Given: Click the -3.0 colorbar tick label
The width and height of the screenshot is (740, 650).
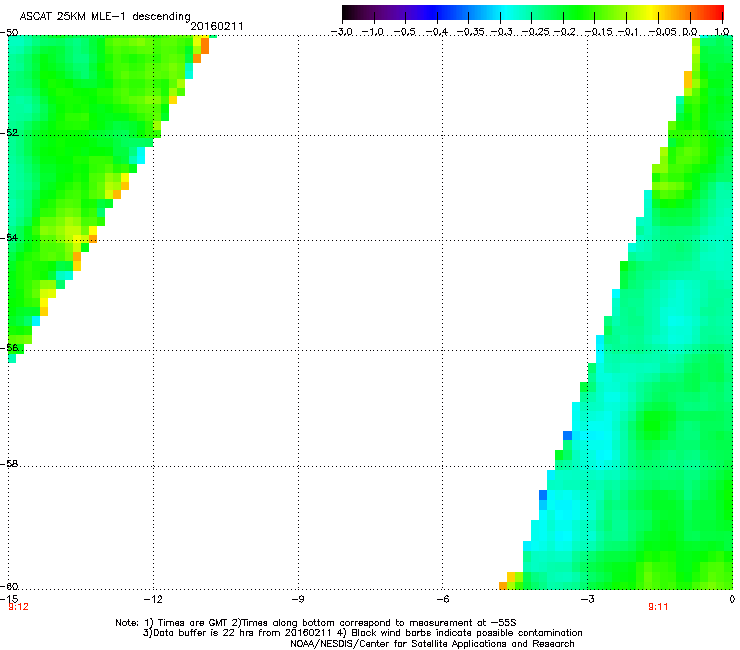Looking at the screenshot, I should coord(341,32).
